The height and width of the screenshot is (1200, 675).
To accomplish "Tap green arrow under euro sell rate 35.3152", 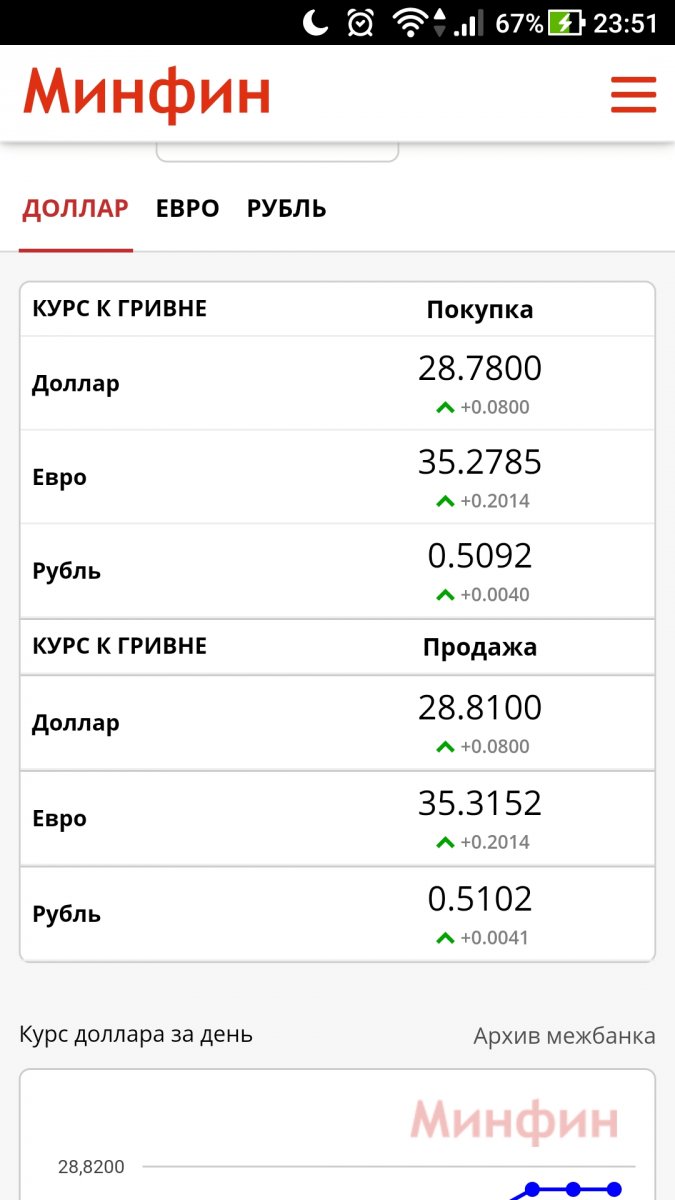I will pos(445,842).
